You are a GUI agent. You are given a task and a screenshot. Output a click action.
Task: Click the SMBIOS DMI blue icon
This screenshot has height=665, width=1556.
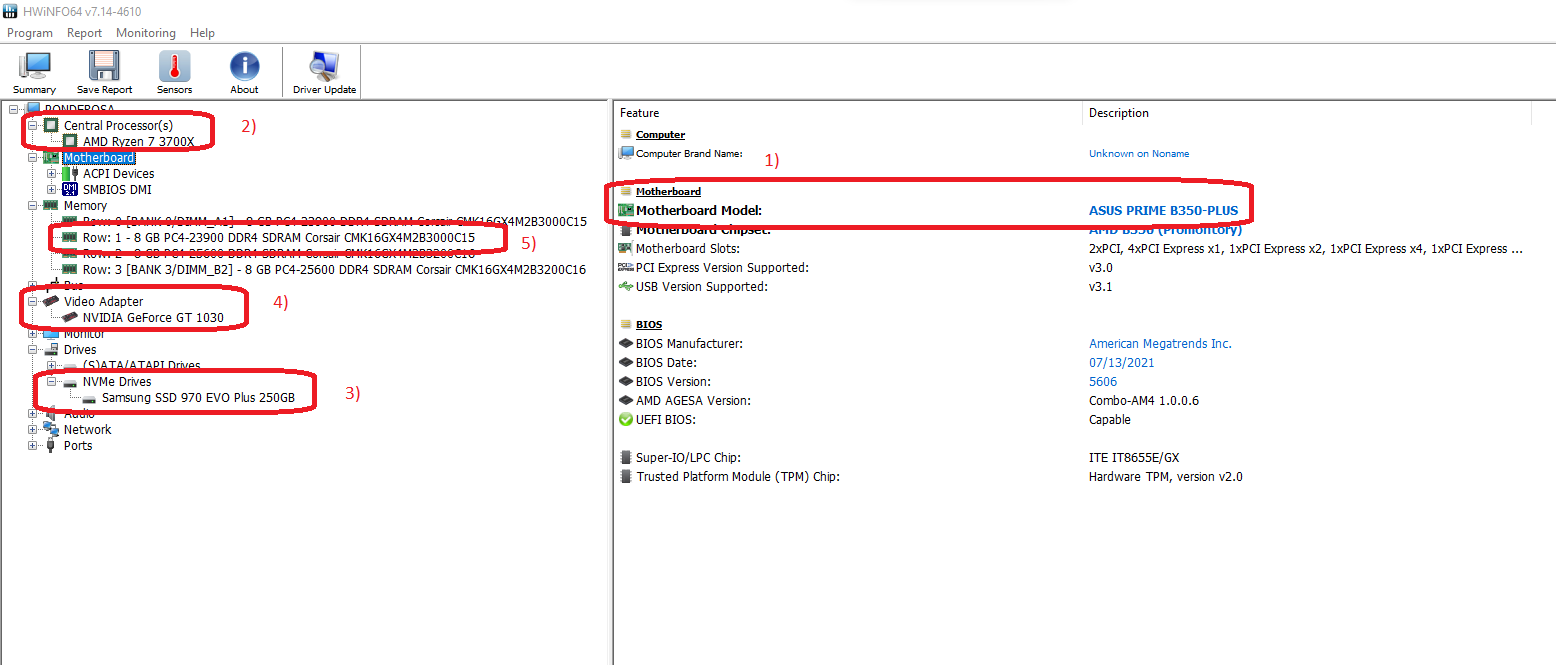tap(70, 189)
